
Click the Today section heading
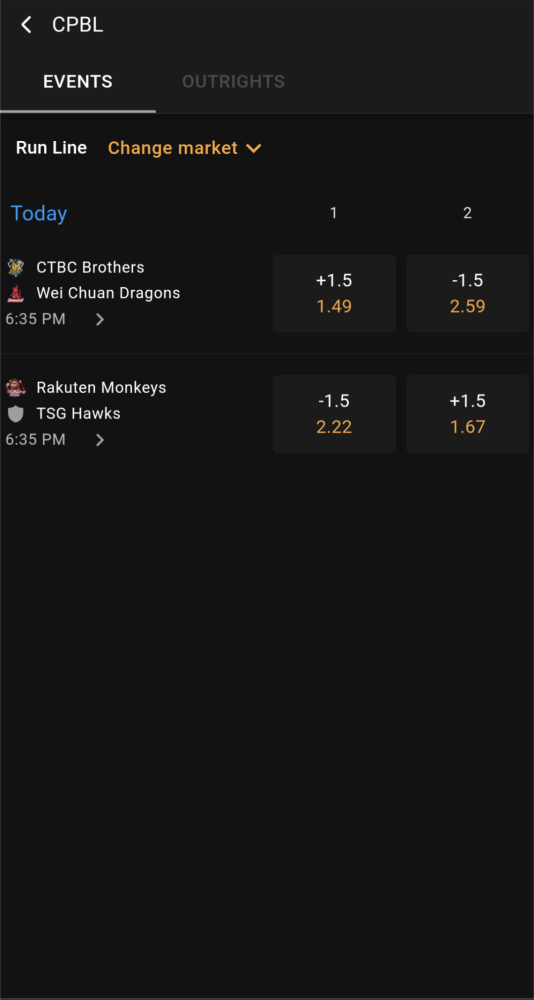[x=39, y=213]
